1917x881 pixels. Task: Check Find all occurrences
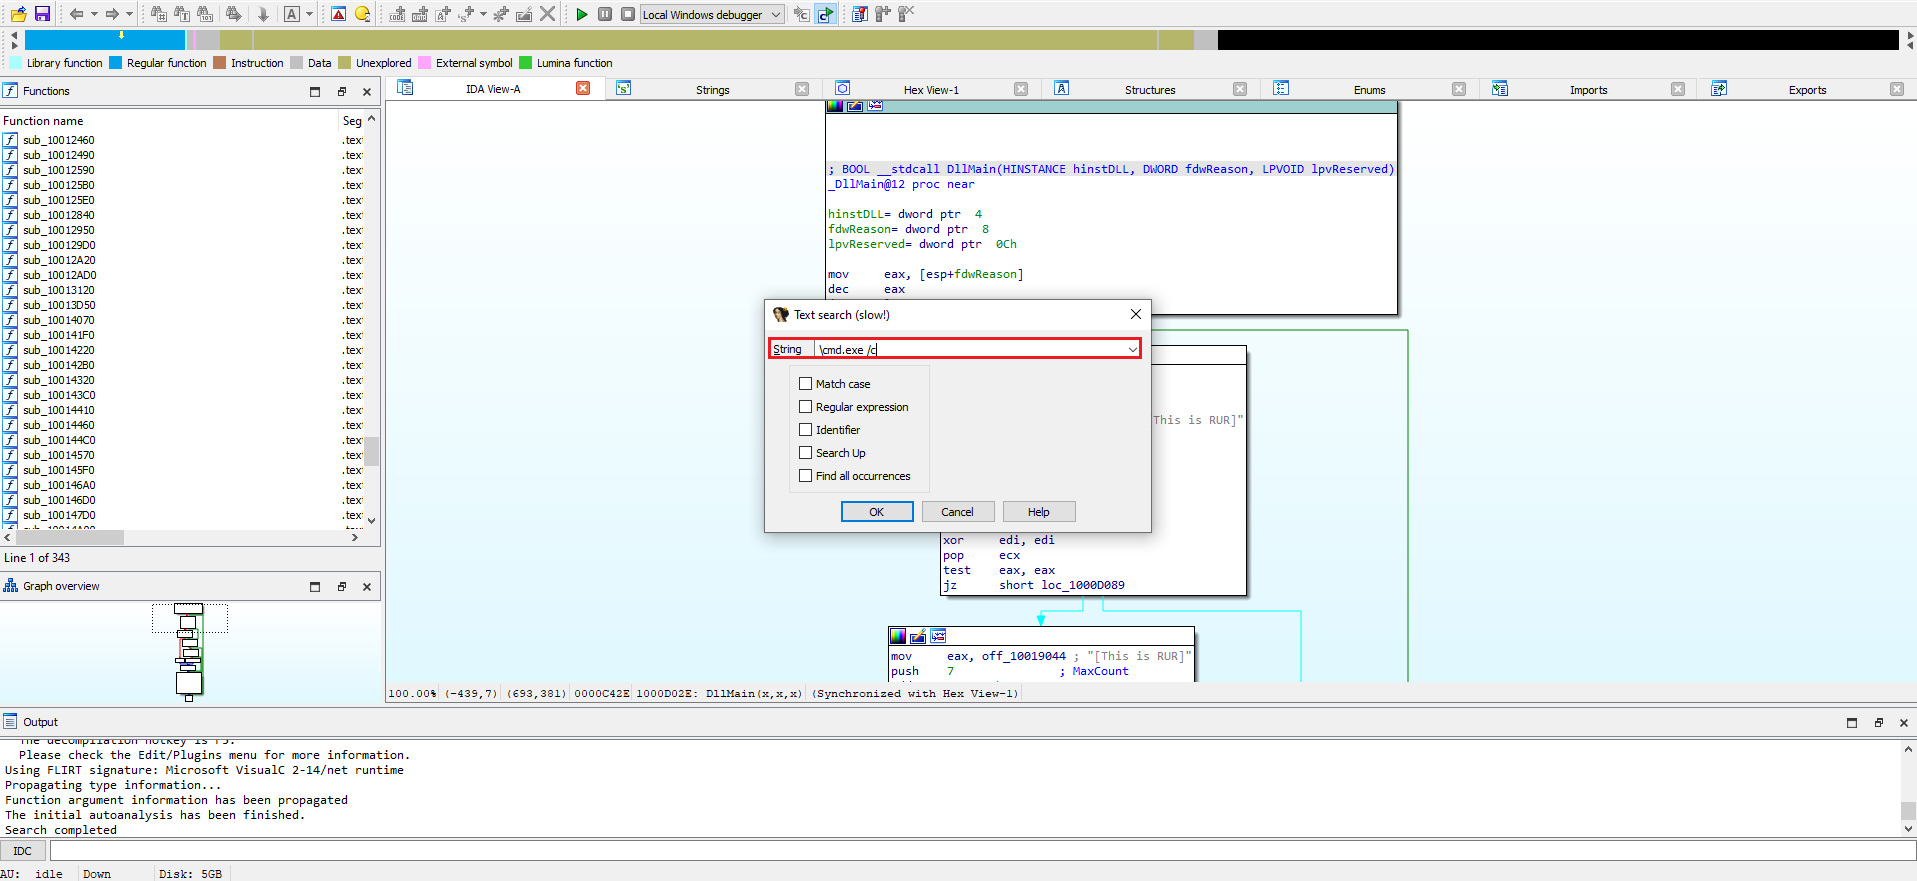point(805,476)
